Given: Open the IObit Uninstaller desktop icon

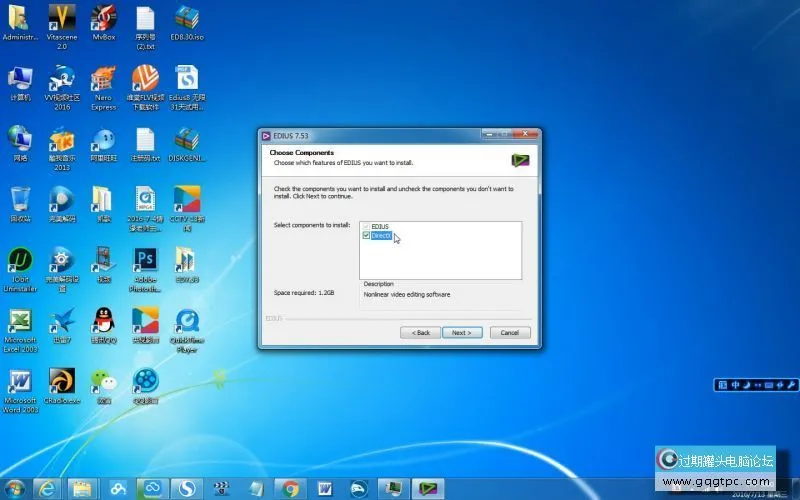Looking at the screenshot, I should (20, 261).
